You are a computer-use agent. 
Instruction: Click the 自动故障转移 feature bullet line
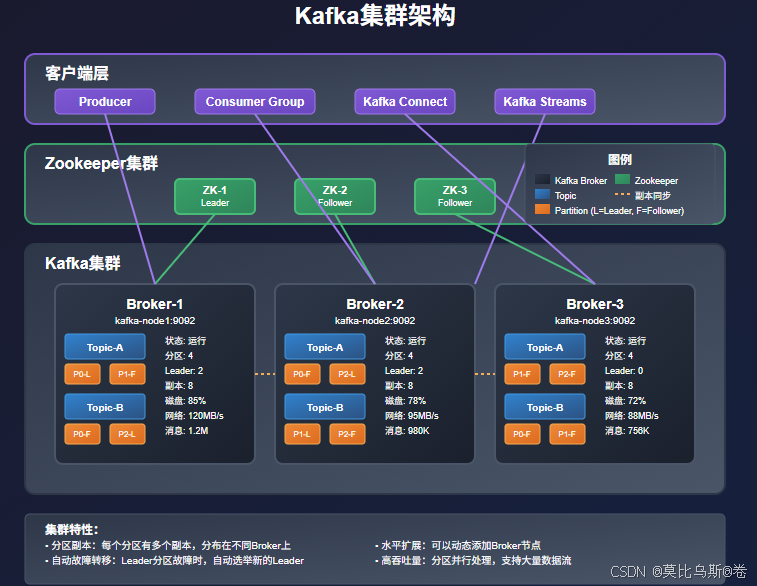point(174,560)
